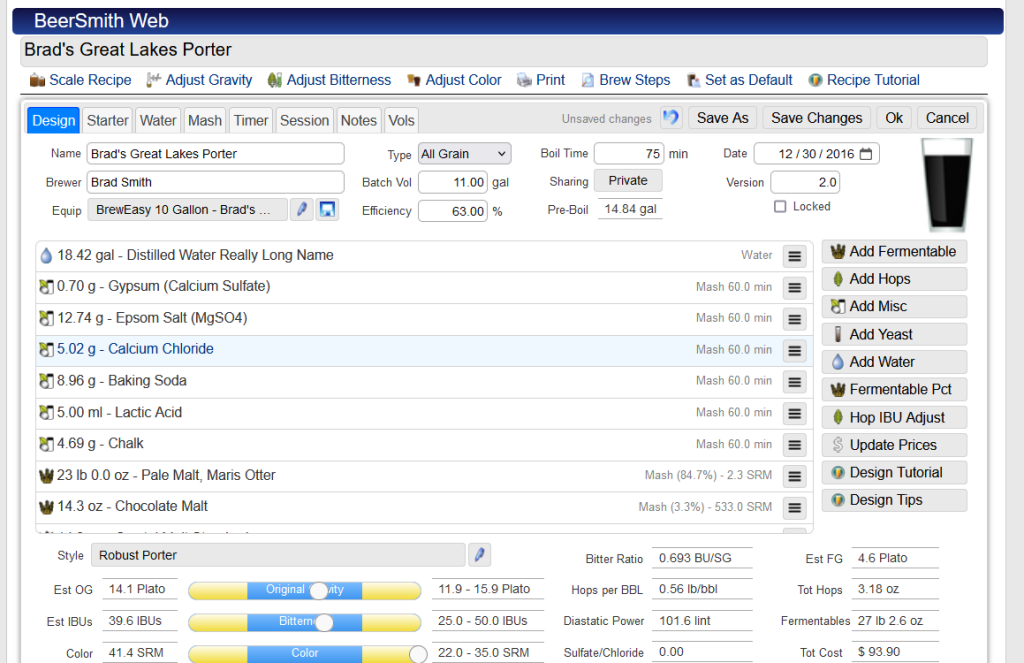Image resolution: width=1024 pixels, height=663 pixels.
Task: Click the water drop icon beside Distilled Water
Action: (46, 255)
